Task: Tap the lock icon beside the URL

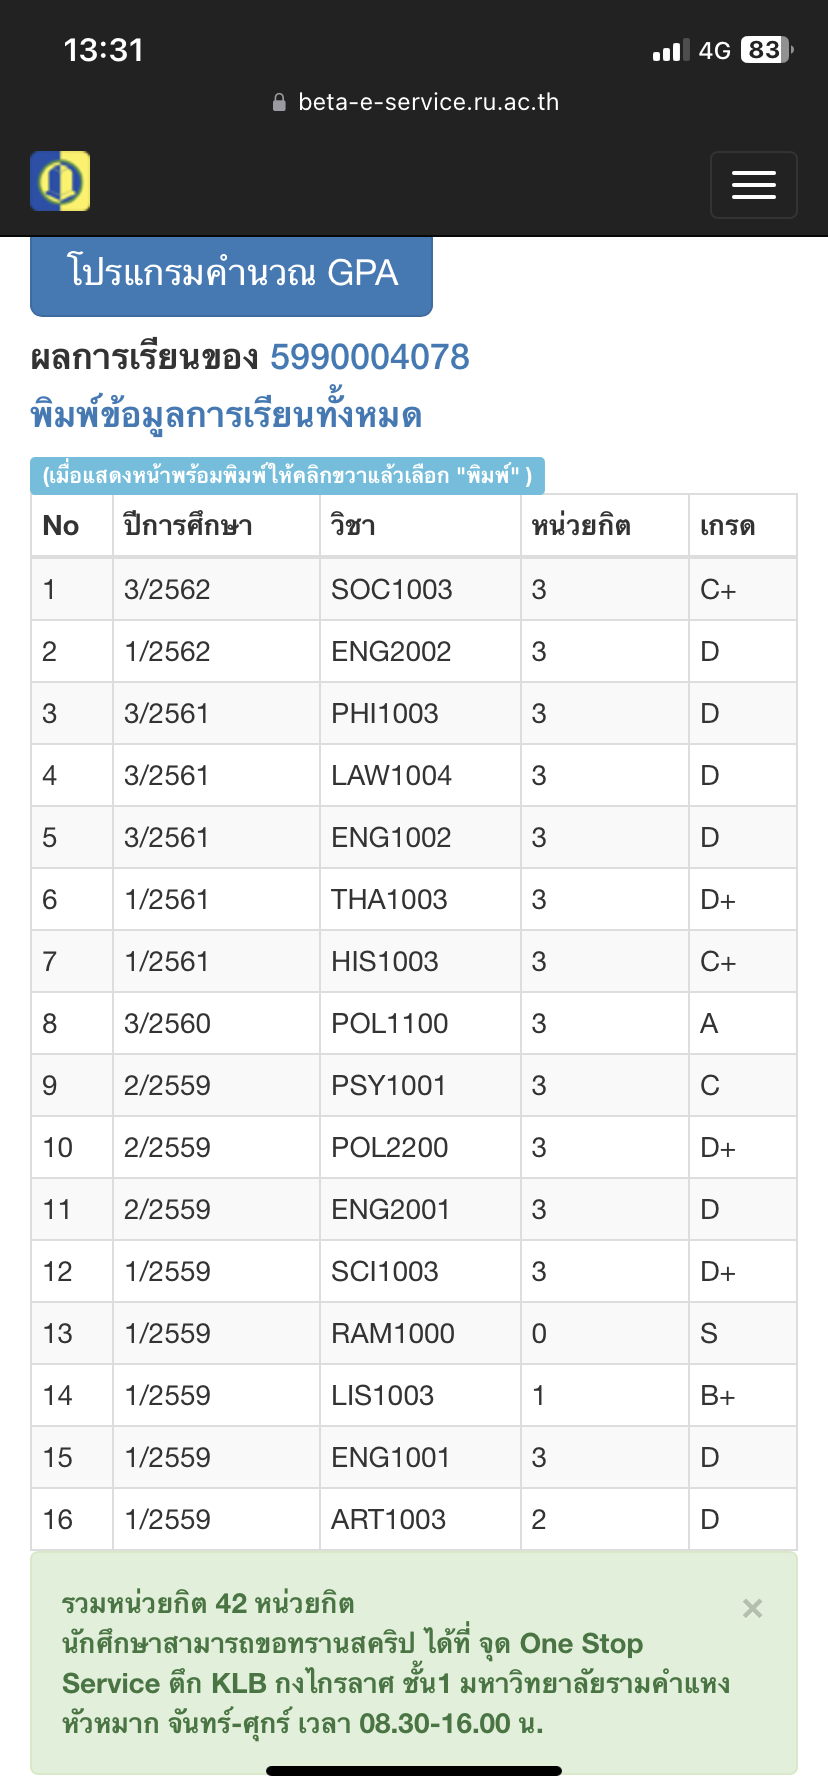Action: (279, 102)
